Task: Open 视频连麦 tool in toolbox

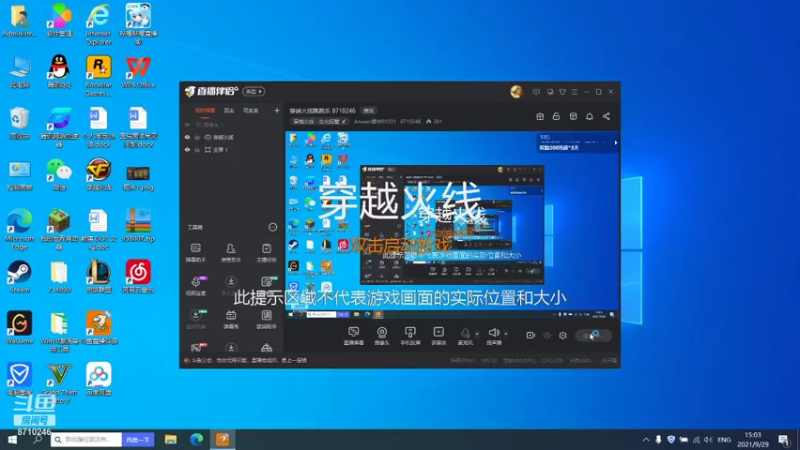Action: click(x=195, y=286)
